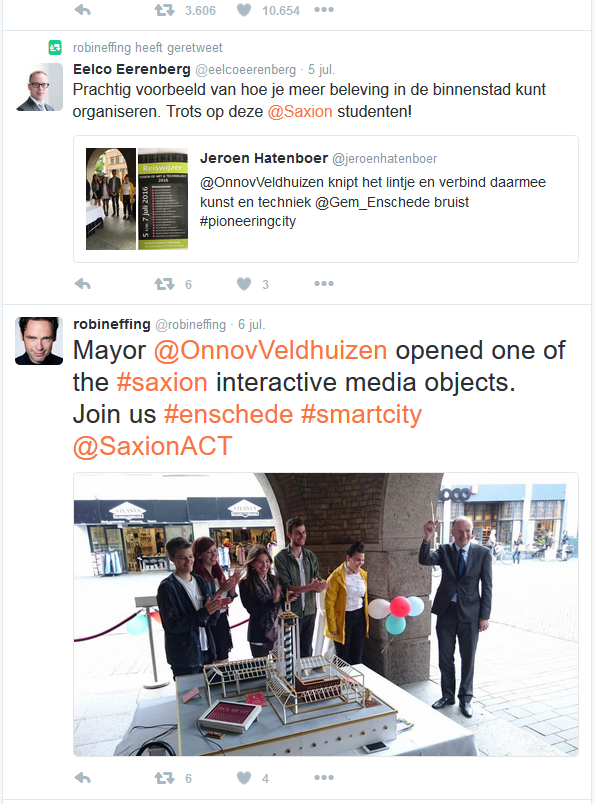Retweet robineffing's Mayor tweet
This screenshot has width=595, height=804.
point(165,778)
